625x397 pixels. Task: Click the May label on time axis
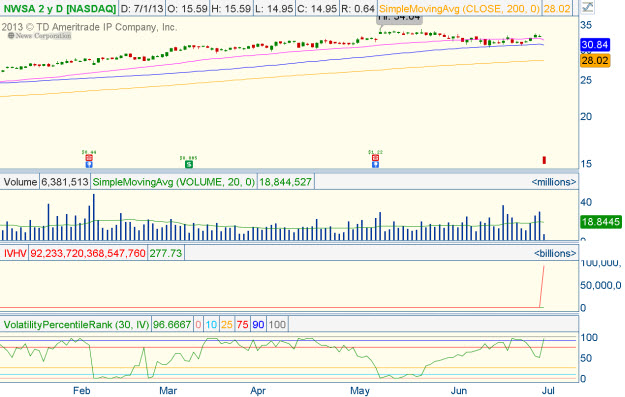click(x=360, y=391)
